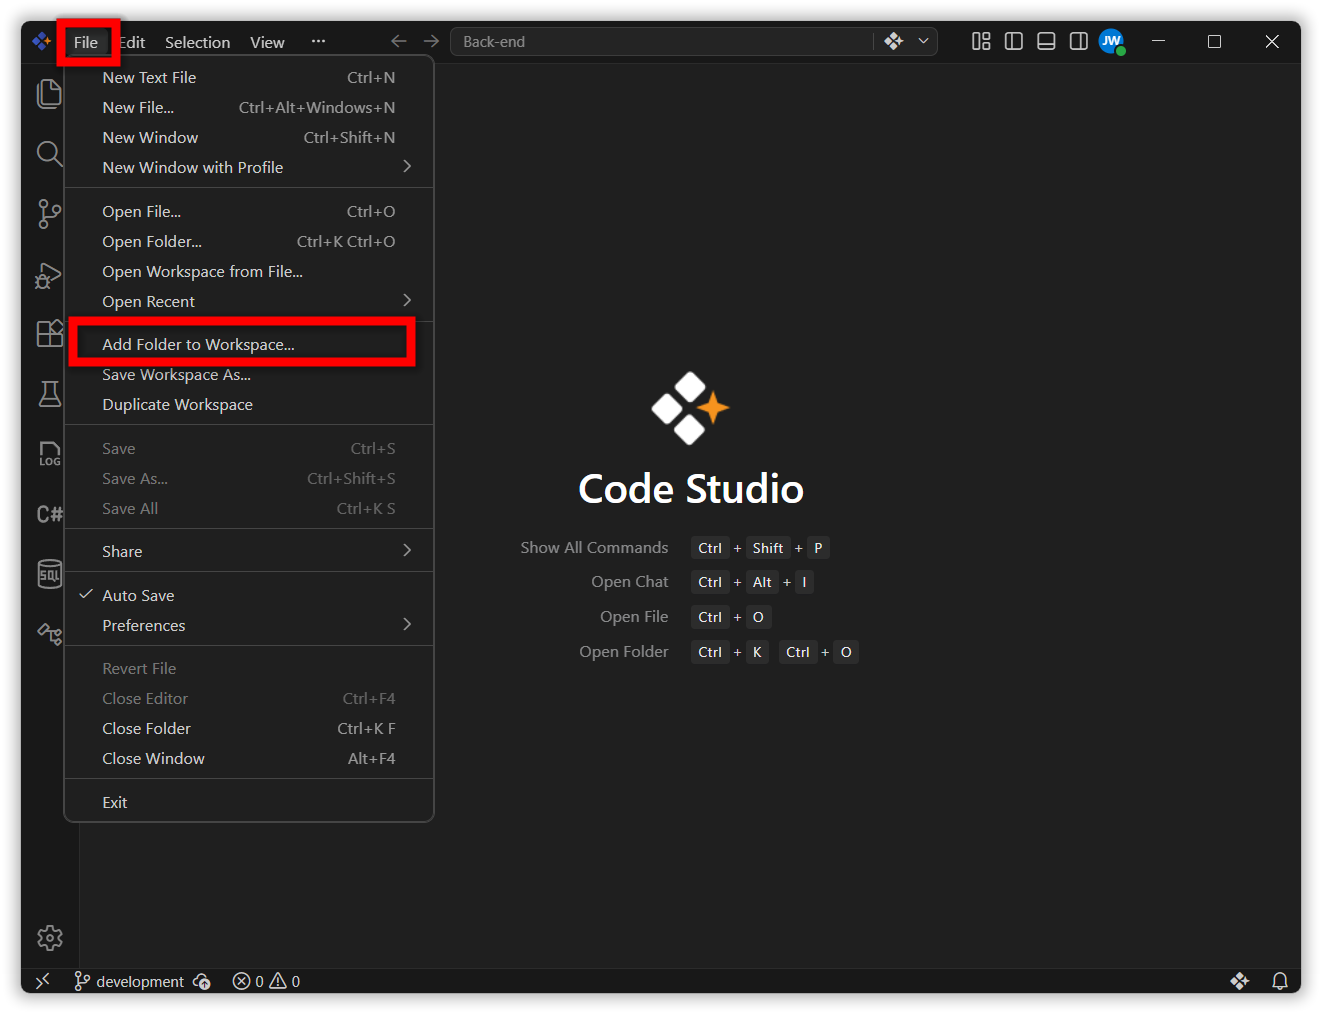Expand the AI chat dropdown chevron
The width and height of the screenshot is (1322, 1014).
[923, 41]
